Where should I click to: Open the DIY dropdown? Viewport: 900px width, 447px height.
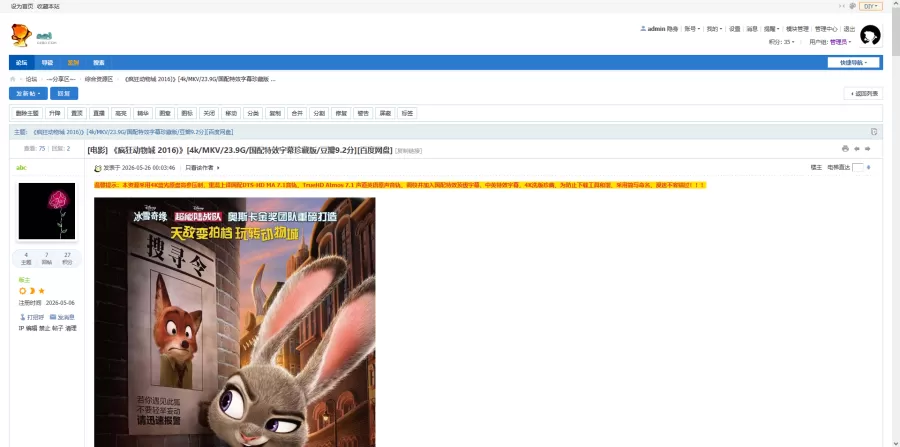click(870, 6)
